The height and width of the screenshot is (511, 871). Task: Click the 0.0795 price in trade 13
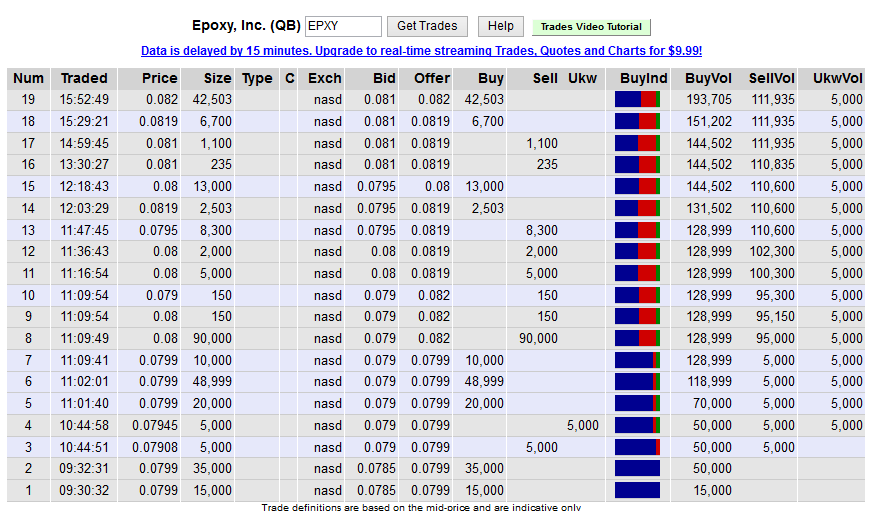click(158, 230)
